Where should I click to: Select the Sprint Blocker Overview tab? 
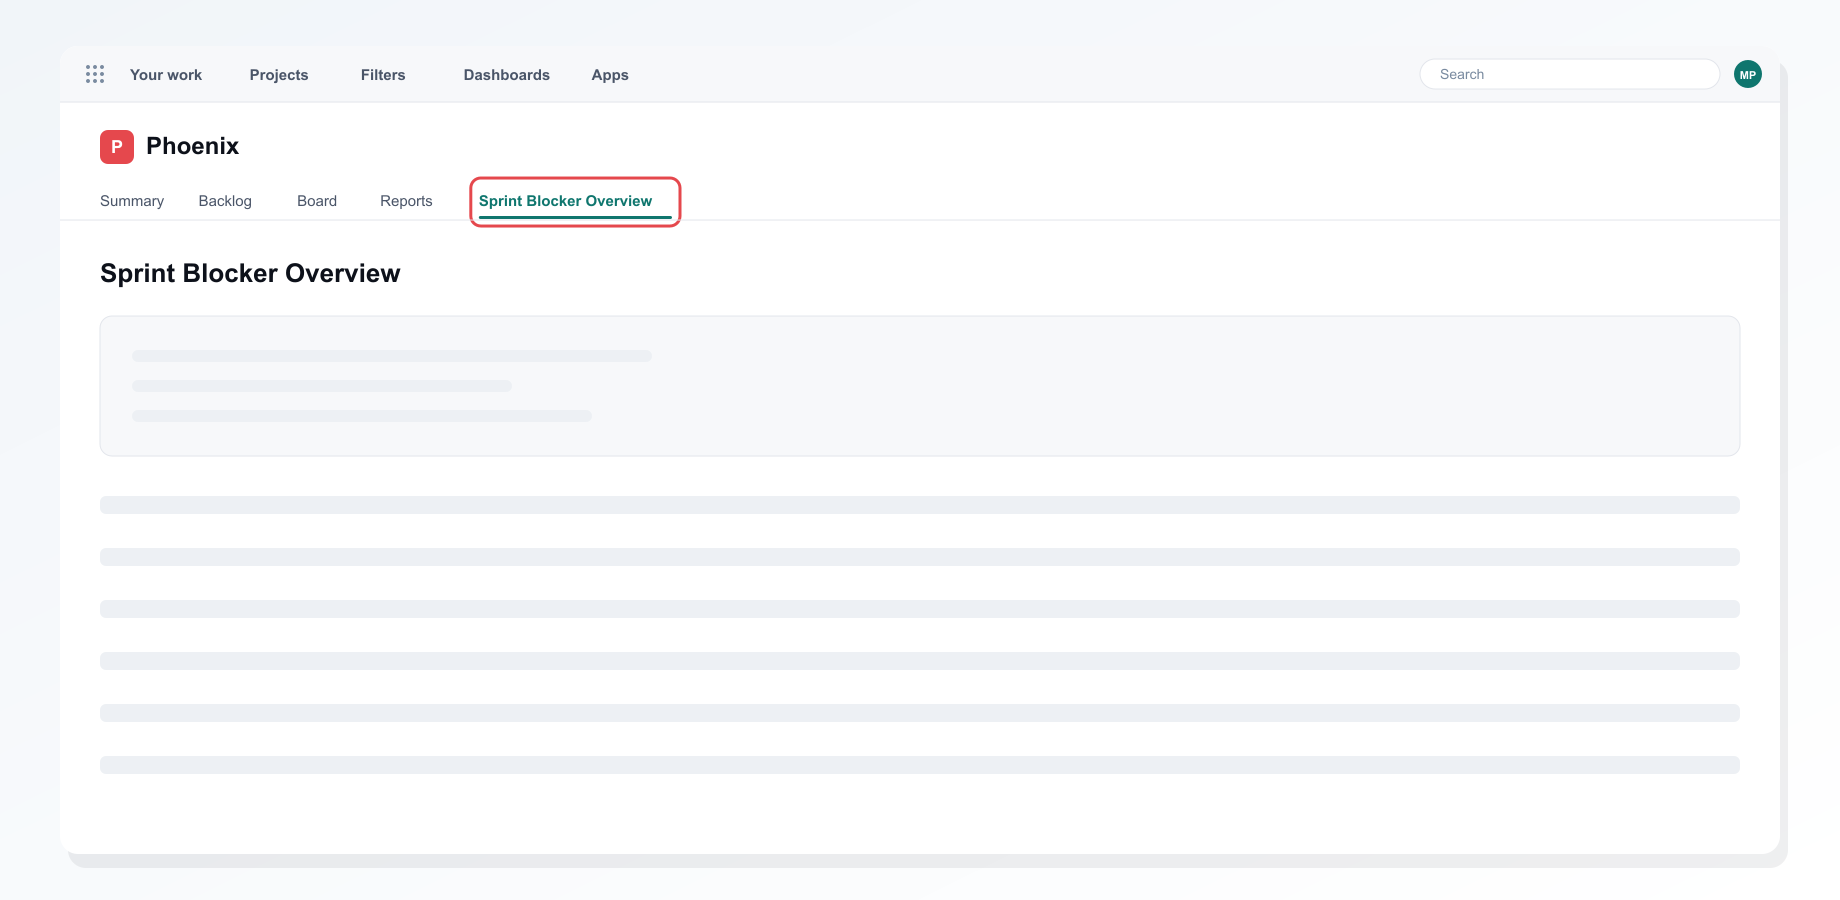[x=566, y=201]
